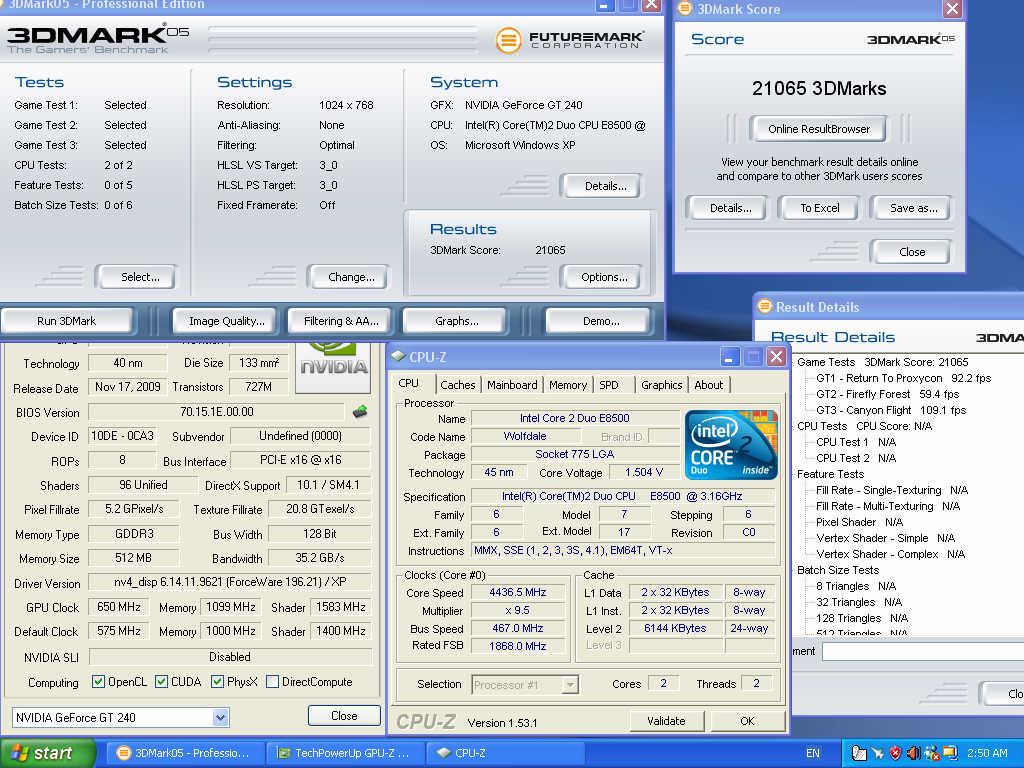Click the Result Details window title icon
Viewport: 1024px width, 768px height.
(x=764, y=306)
